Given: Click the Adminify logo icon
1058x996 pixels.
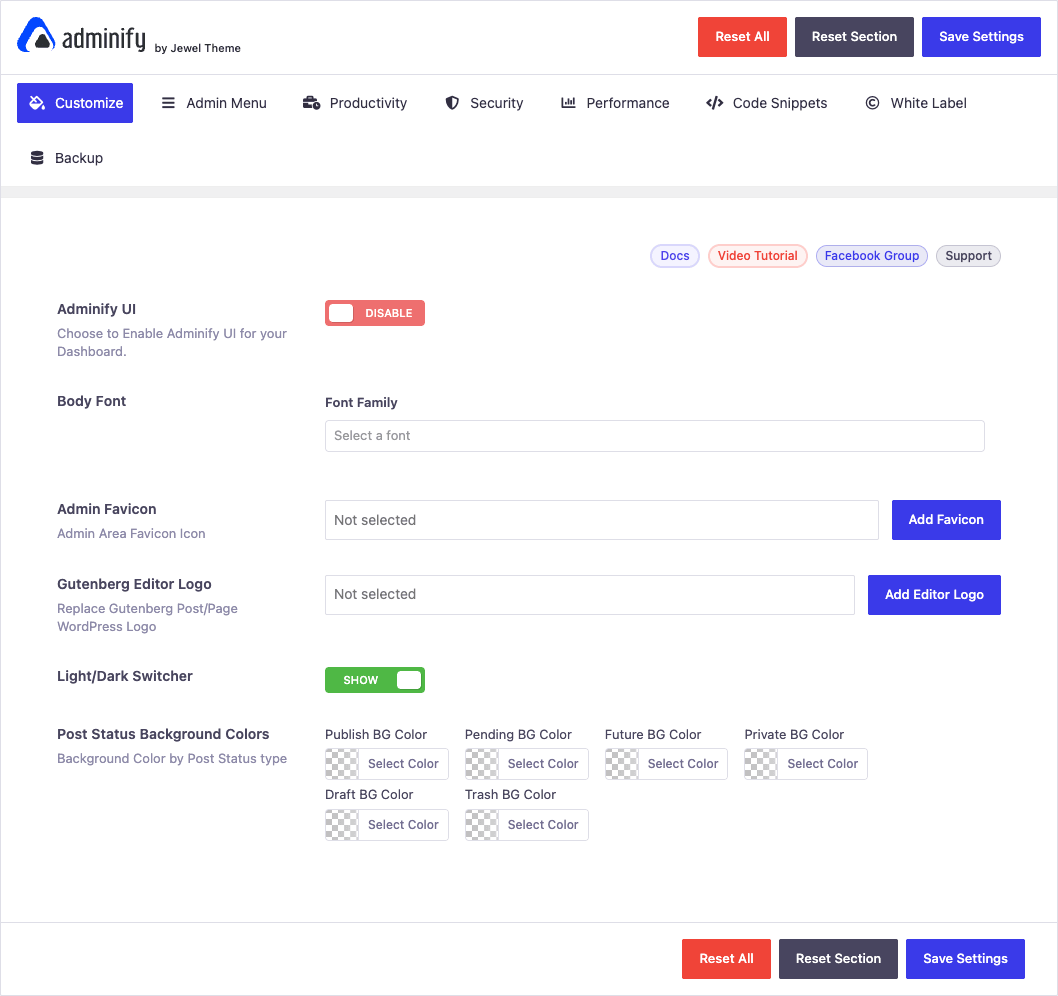Looking at the screenshot, I should click(36, 35).
